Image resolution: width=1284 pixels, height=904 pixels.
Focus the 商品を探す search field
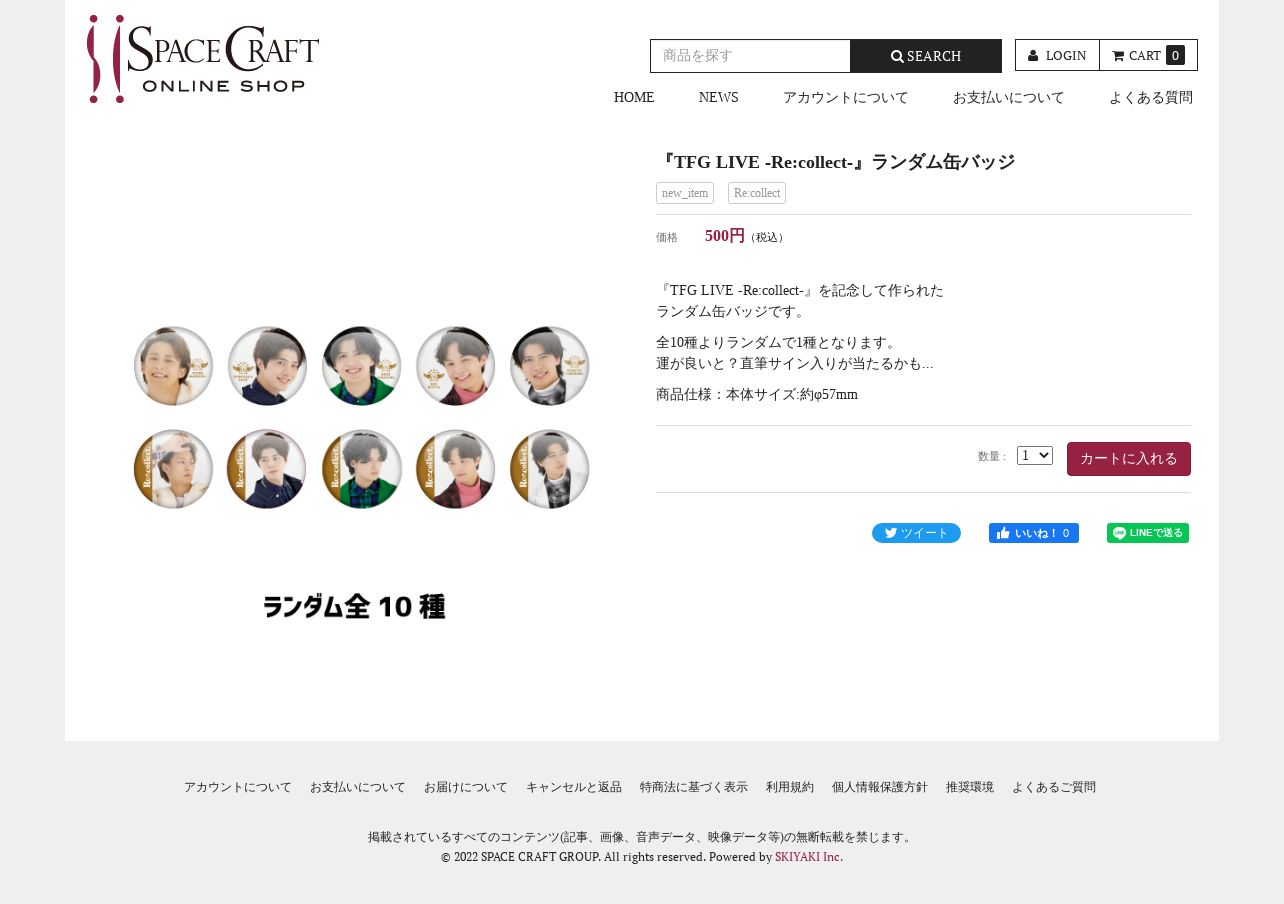click(750, 56)
